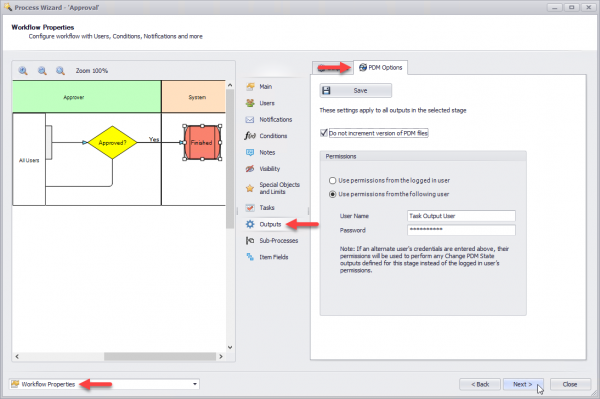The width and height of the screenshot is (600, 399).
Task: Click the User Name input field
Action: pos(461,216)
